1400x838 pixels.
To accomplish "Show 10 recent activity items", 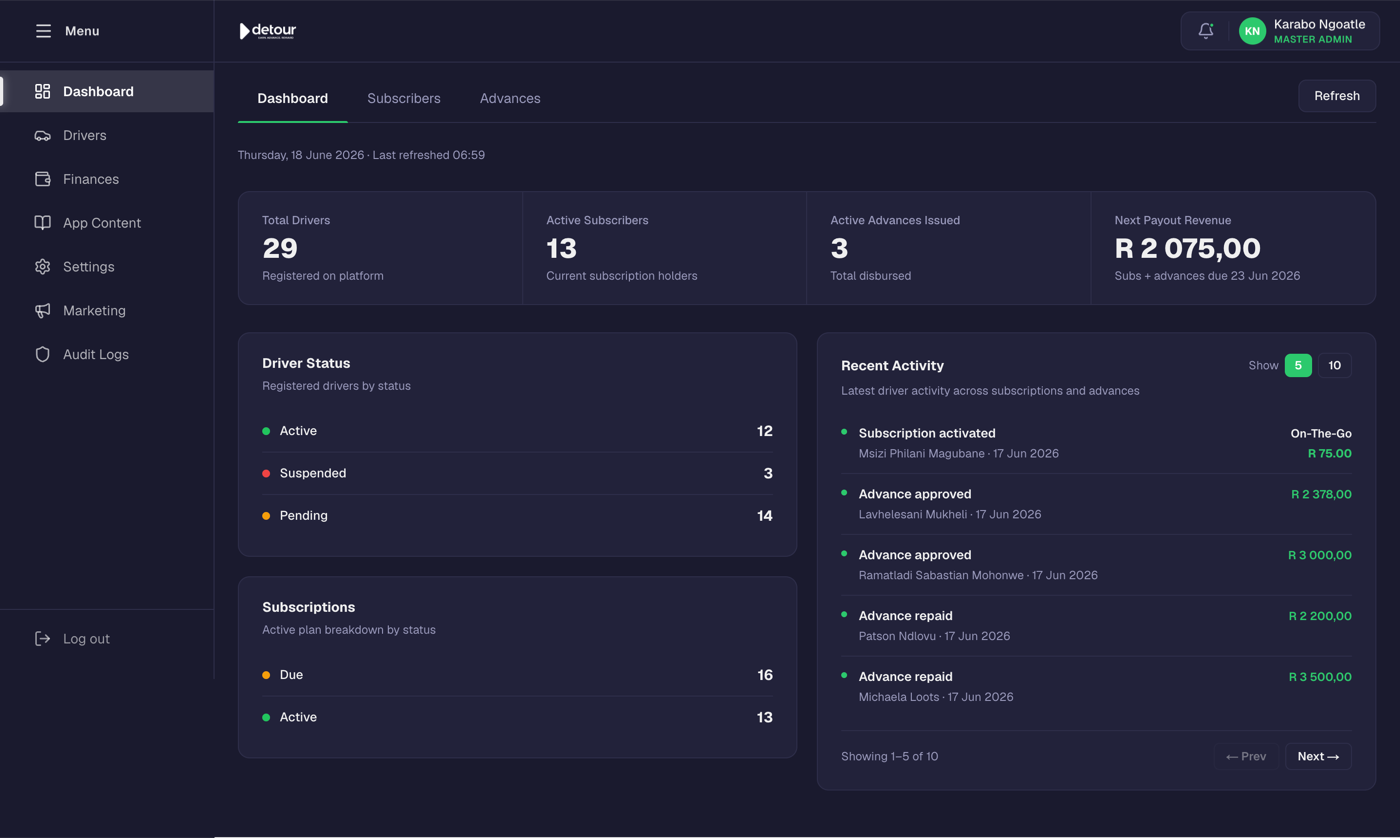I will click(1335, 366).
